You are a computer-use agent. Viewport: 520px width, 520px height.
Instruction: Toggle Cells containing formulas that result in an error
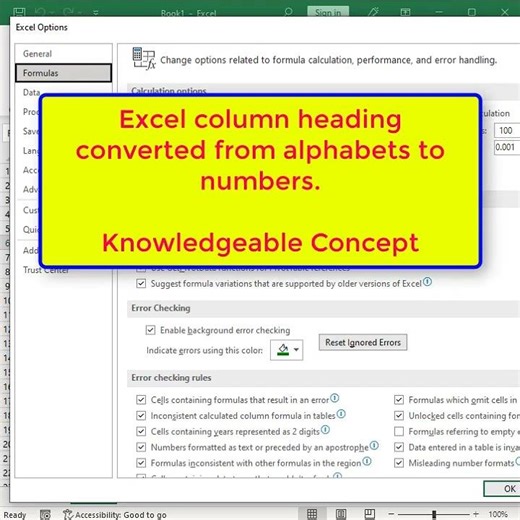tap(141, 399)
